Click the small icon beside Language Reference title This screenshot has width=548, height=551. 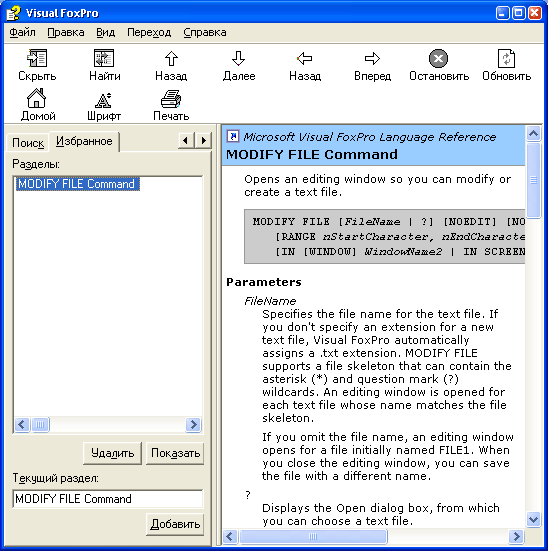pyautogui.click(x=233, y=136)
